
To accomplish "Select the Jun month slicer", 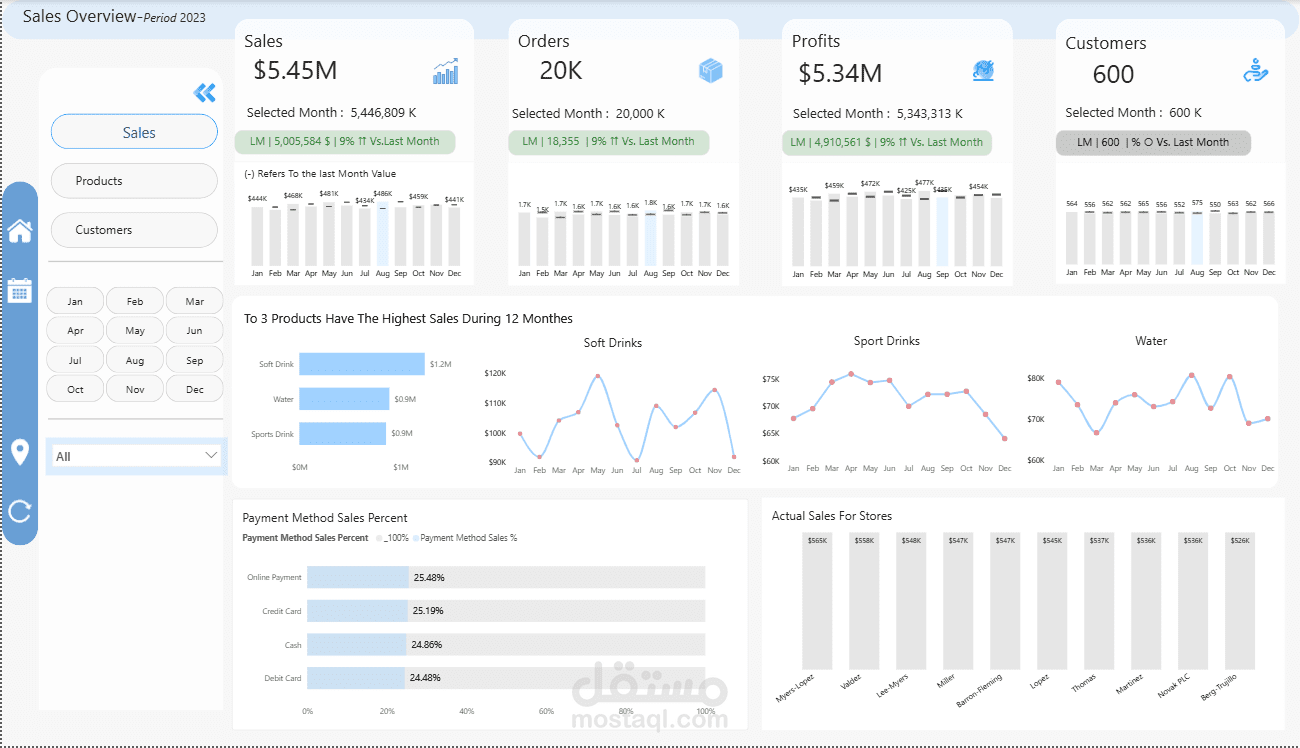I will point(194,330).
